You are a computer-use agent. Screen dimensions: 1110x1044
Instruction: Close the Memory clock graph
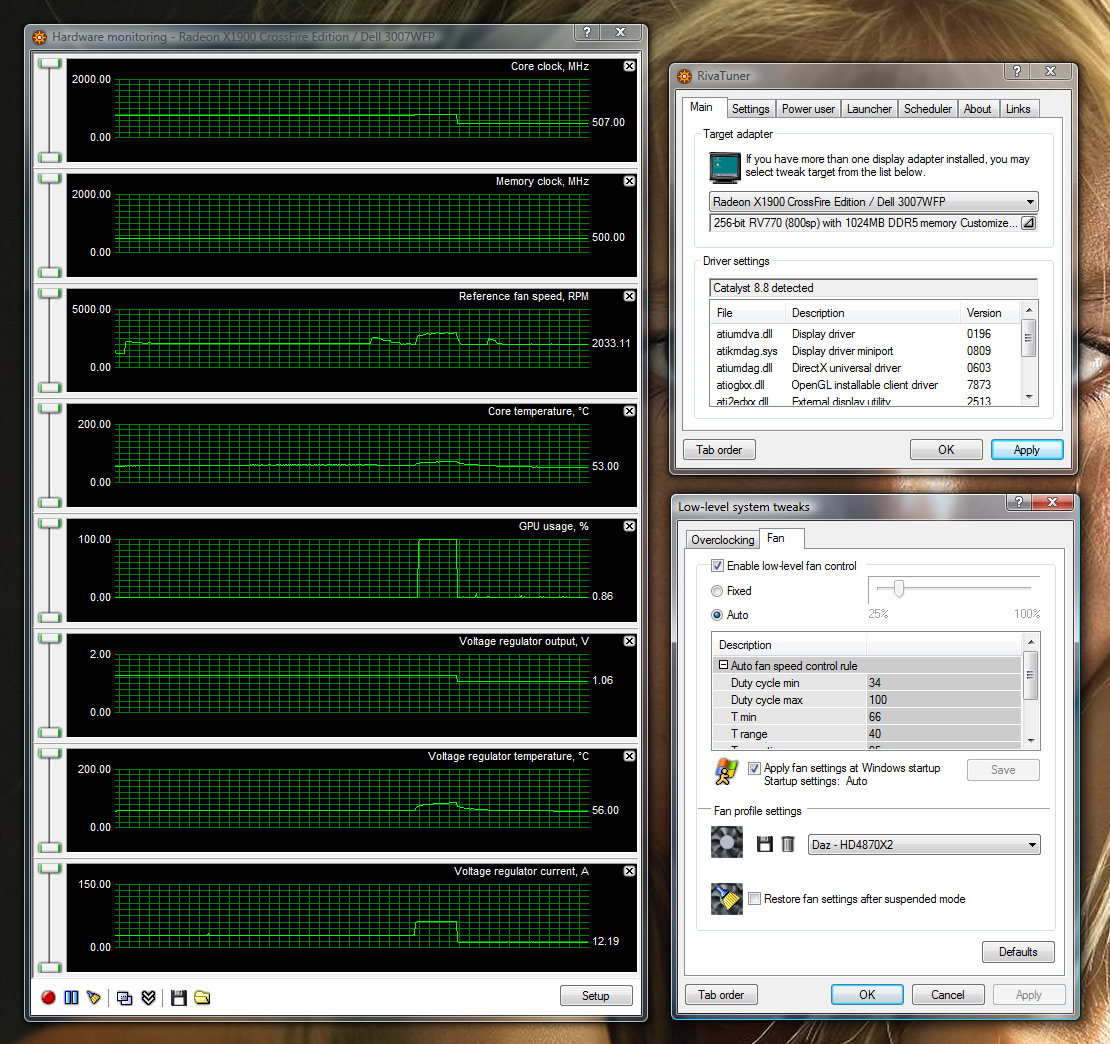[x=629, y=181]
